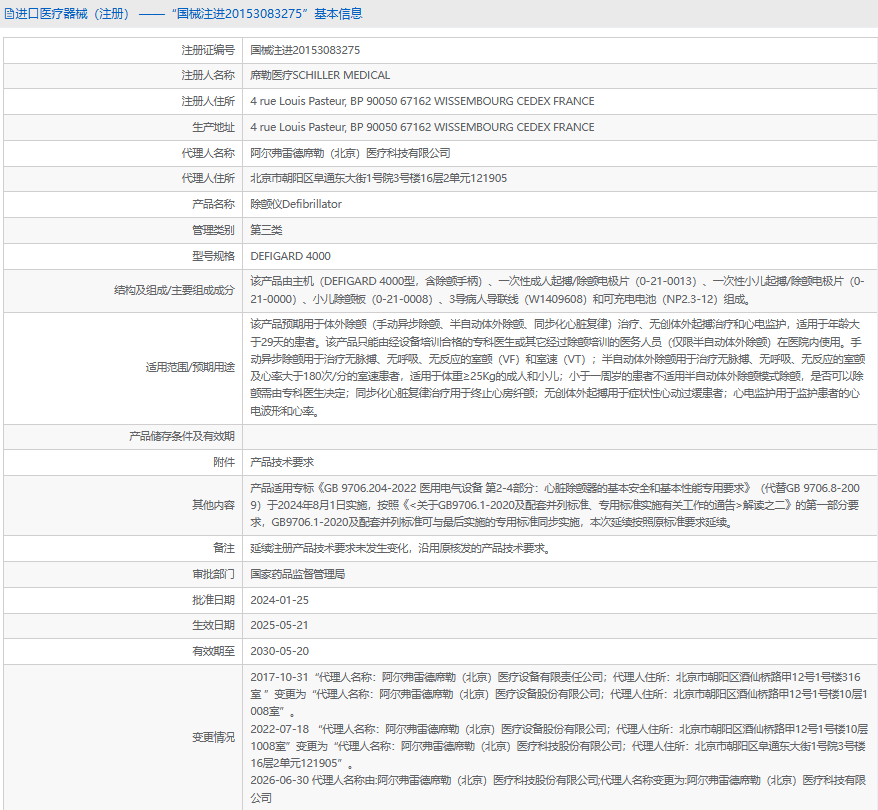Click the 审批部门 label
878x810 pixels.
pyautogui.click(x=213, y=574)
